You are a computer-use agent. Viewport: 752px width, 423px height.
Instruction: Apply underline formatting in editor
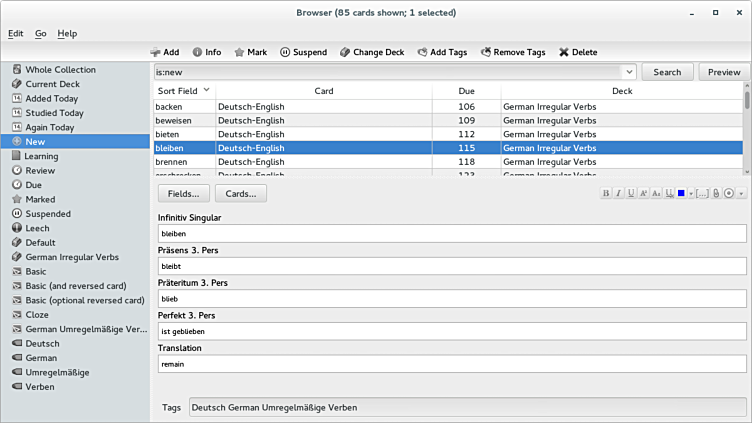(630, 193)
